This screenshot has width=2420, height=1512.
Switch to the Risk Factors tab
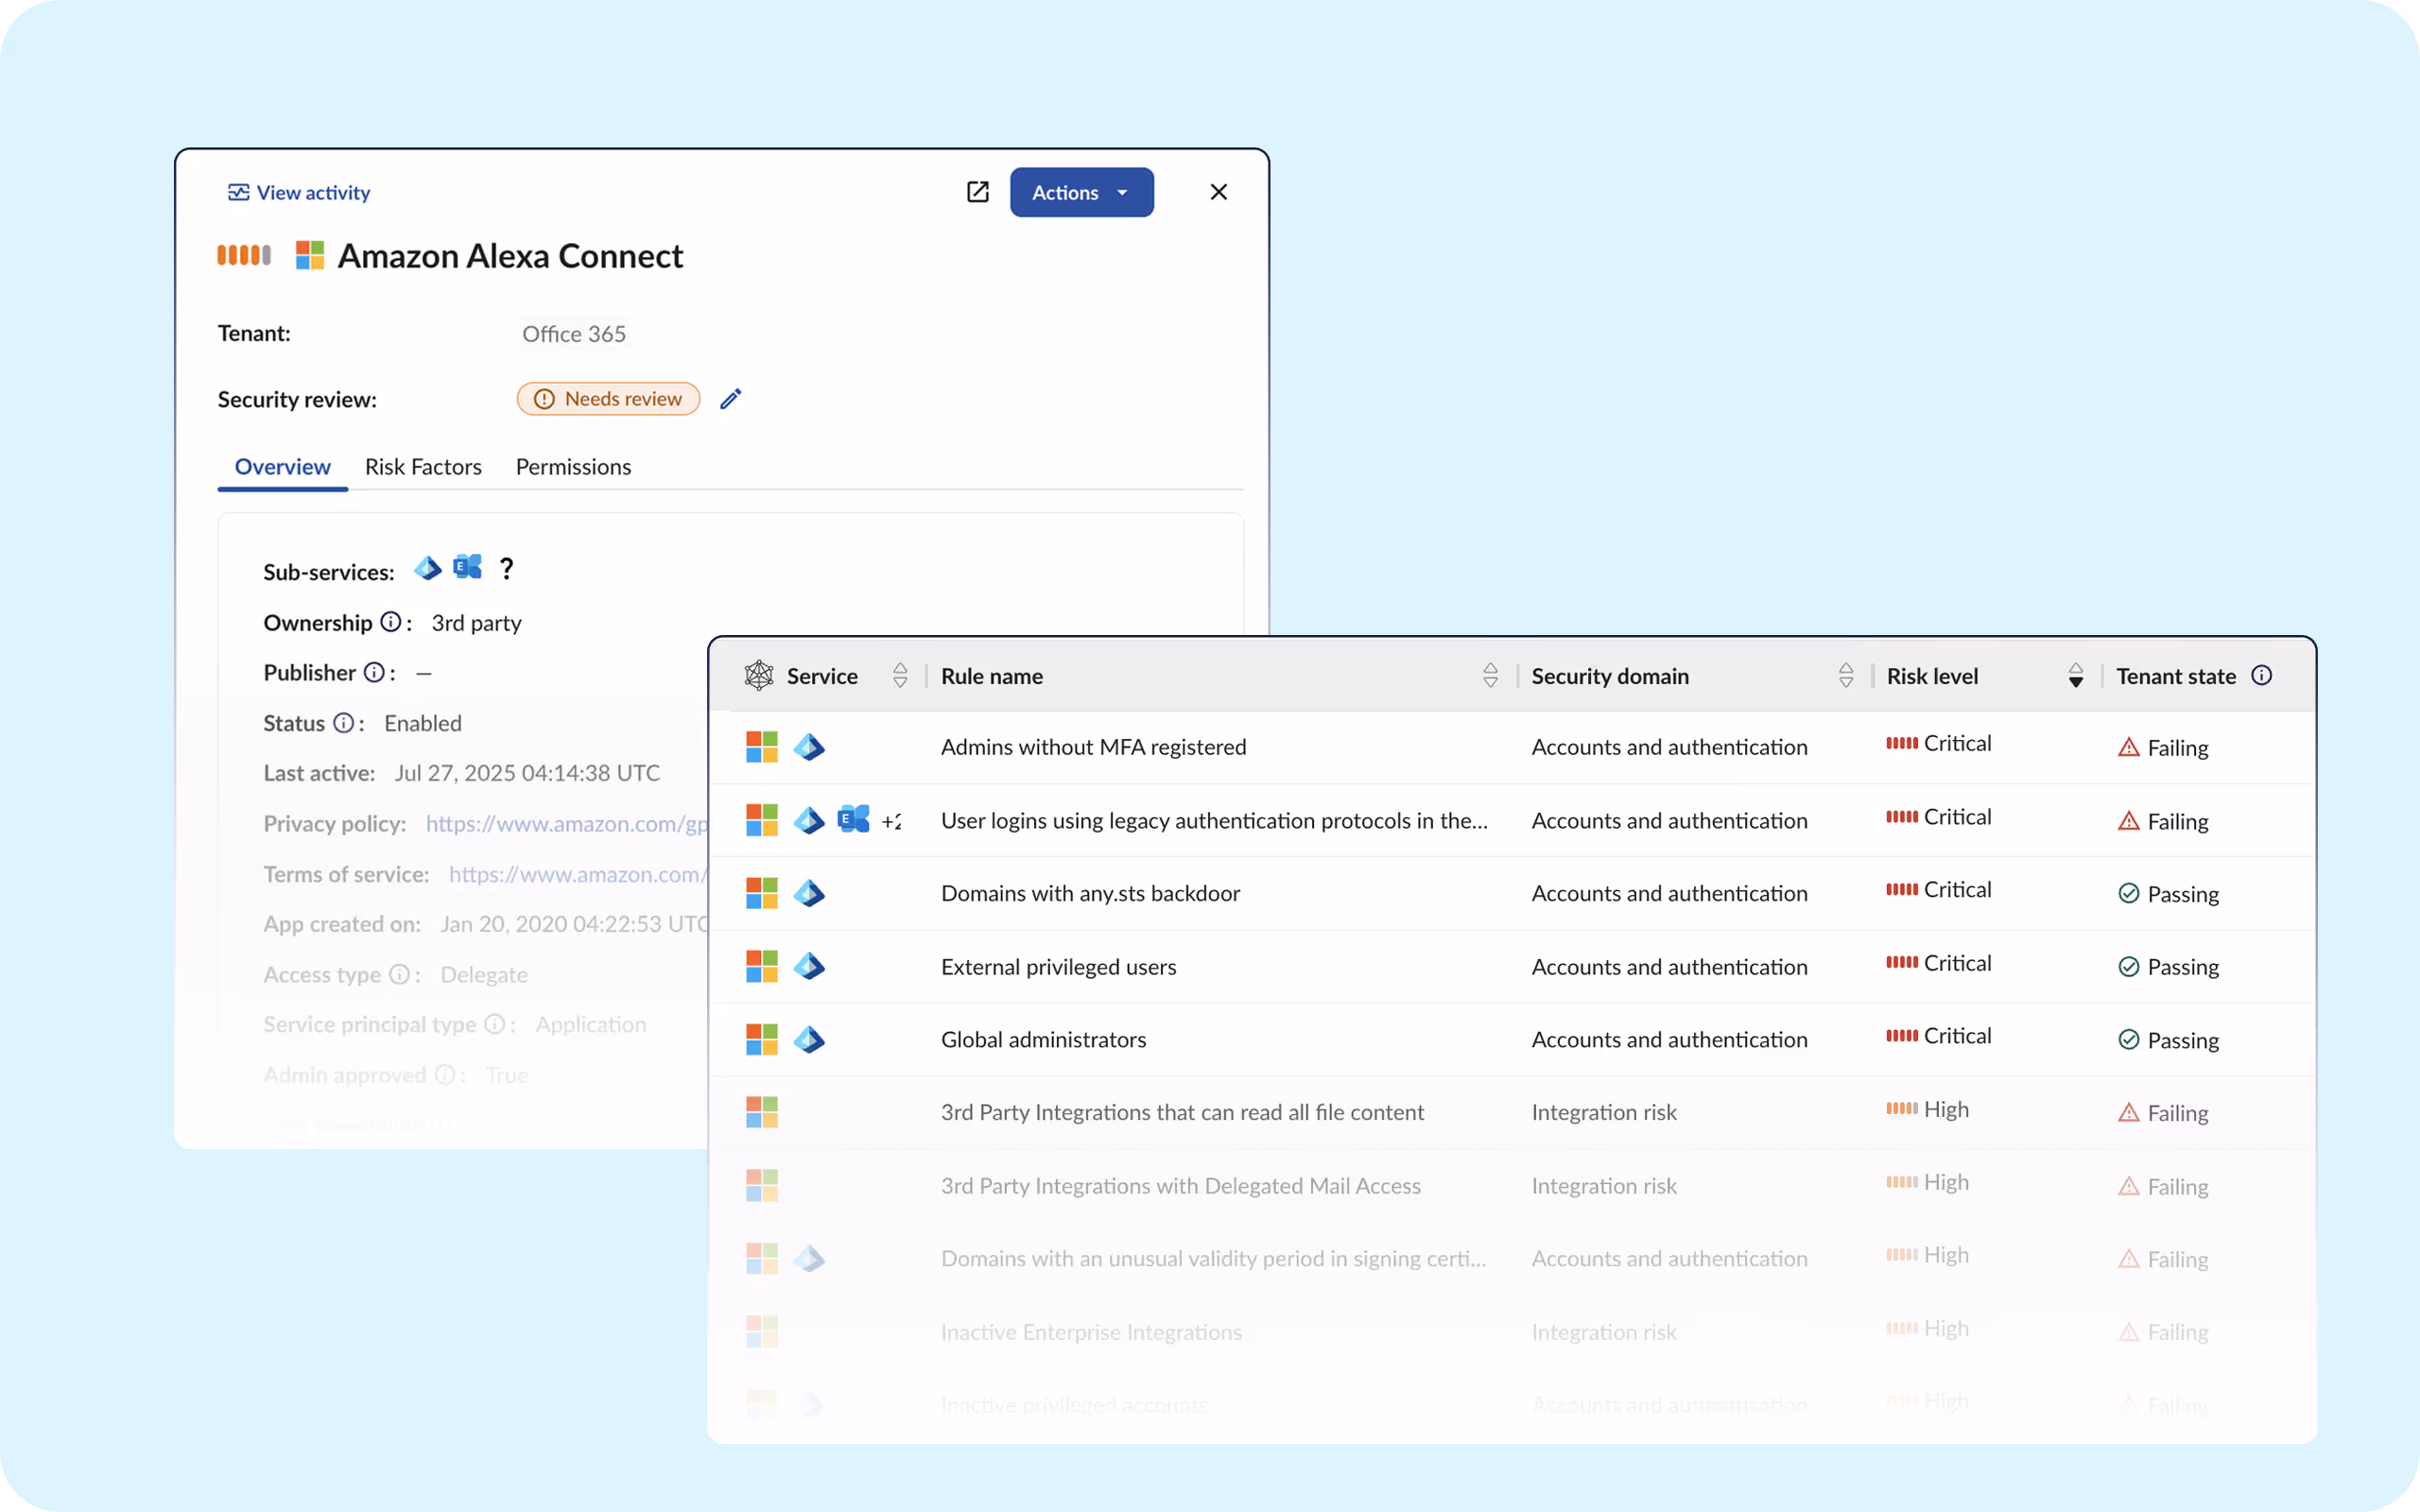[423, 467]
